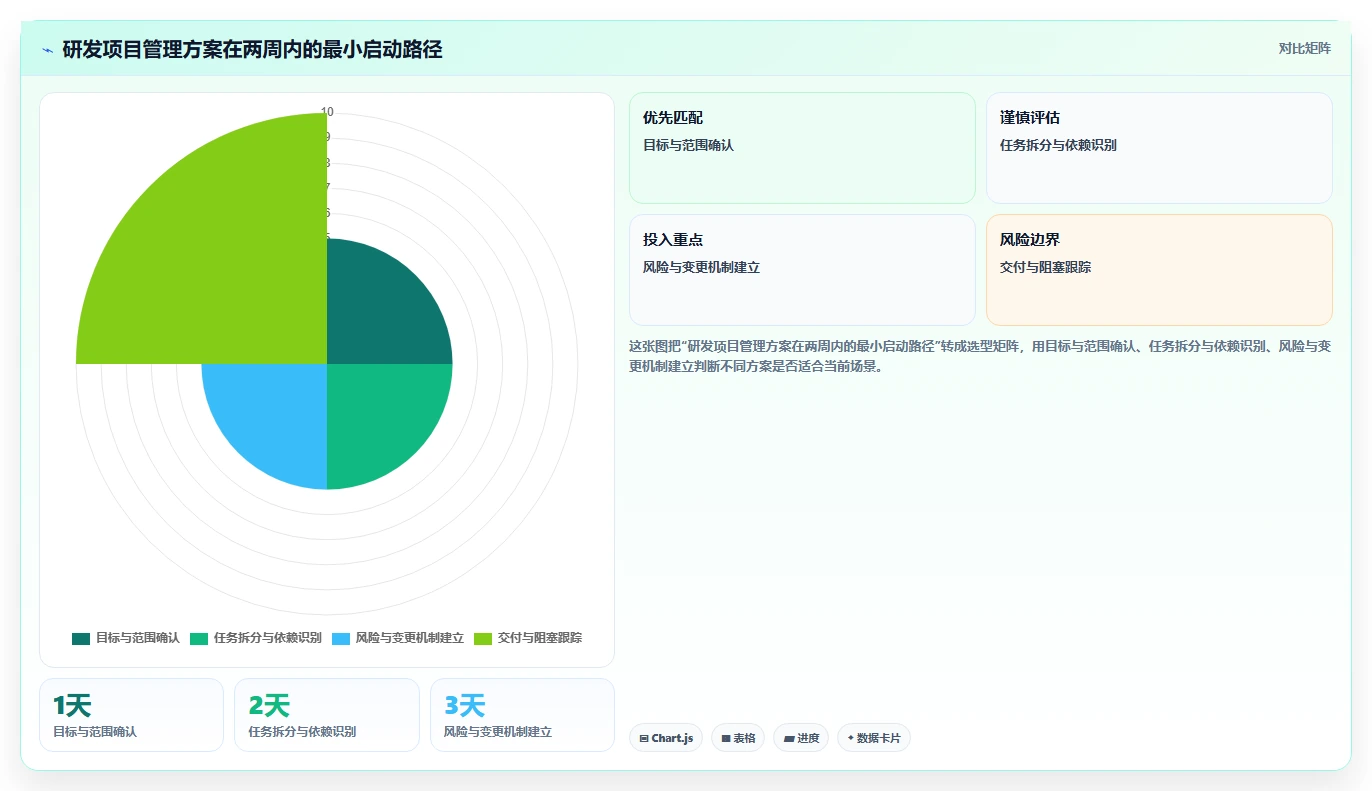This screenshot has height=791, width=1372.
Task: Click the legend label 目标与范围确认
Action: point(138,638)
